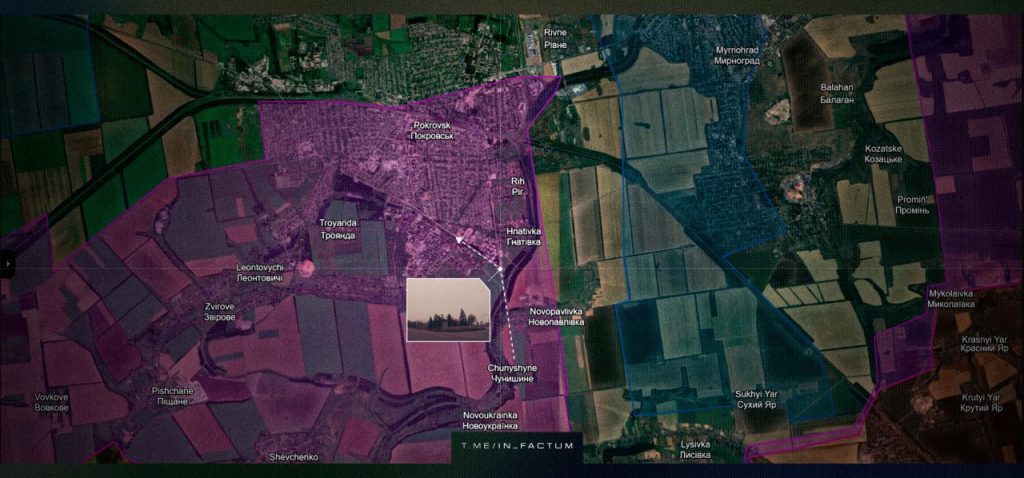The image size is (1024, 478).
Task: Click the white arrowhead near Hnativka
Action: tap(460, 240)
